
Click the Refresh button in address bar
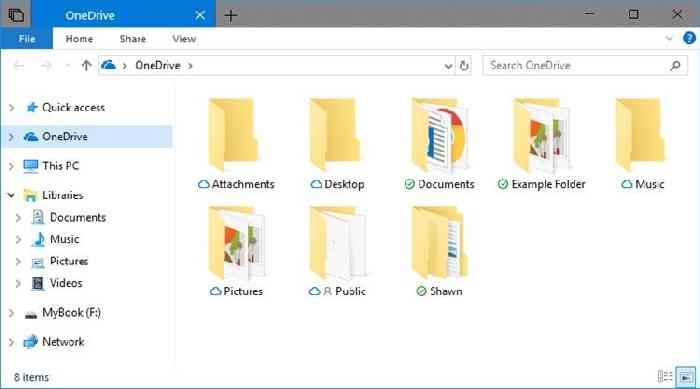464,66
